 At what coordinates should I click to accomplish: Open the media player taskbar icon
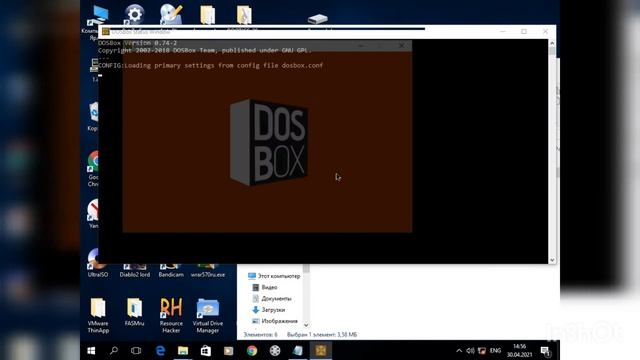[x=229, y=351]
